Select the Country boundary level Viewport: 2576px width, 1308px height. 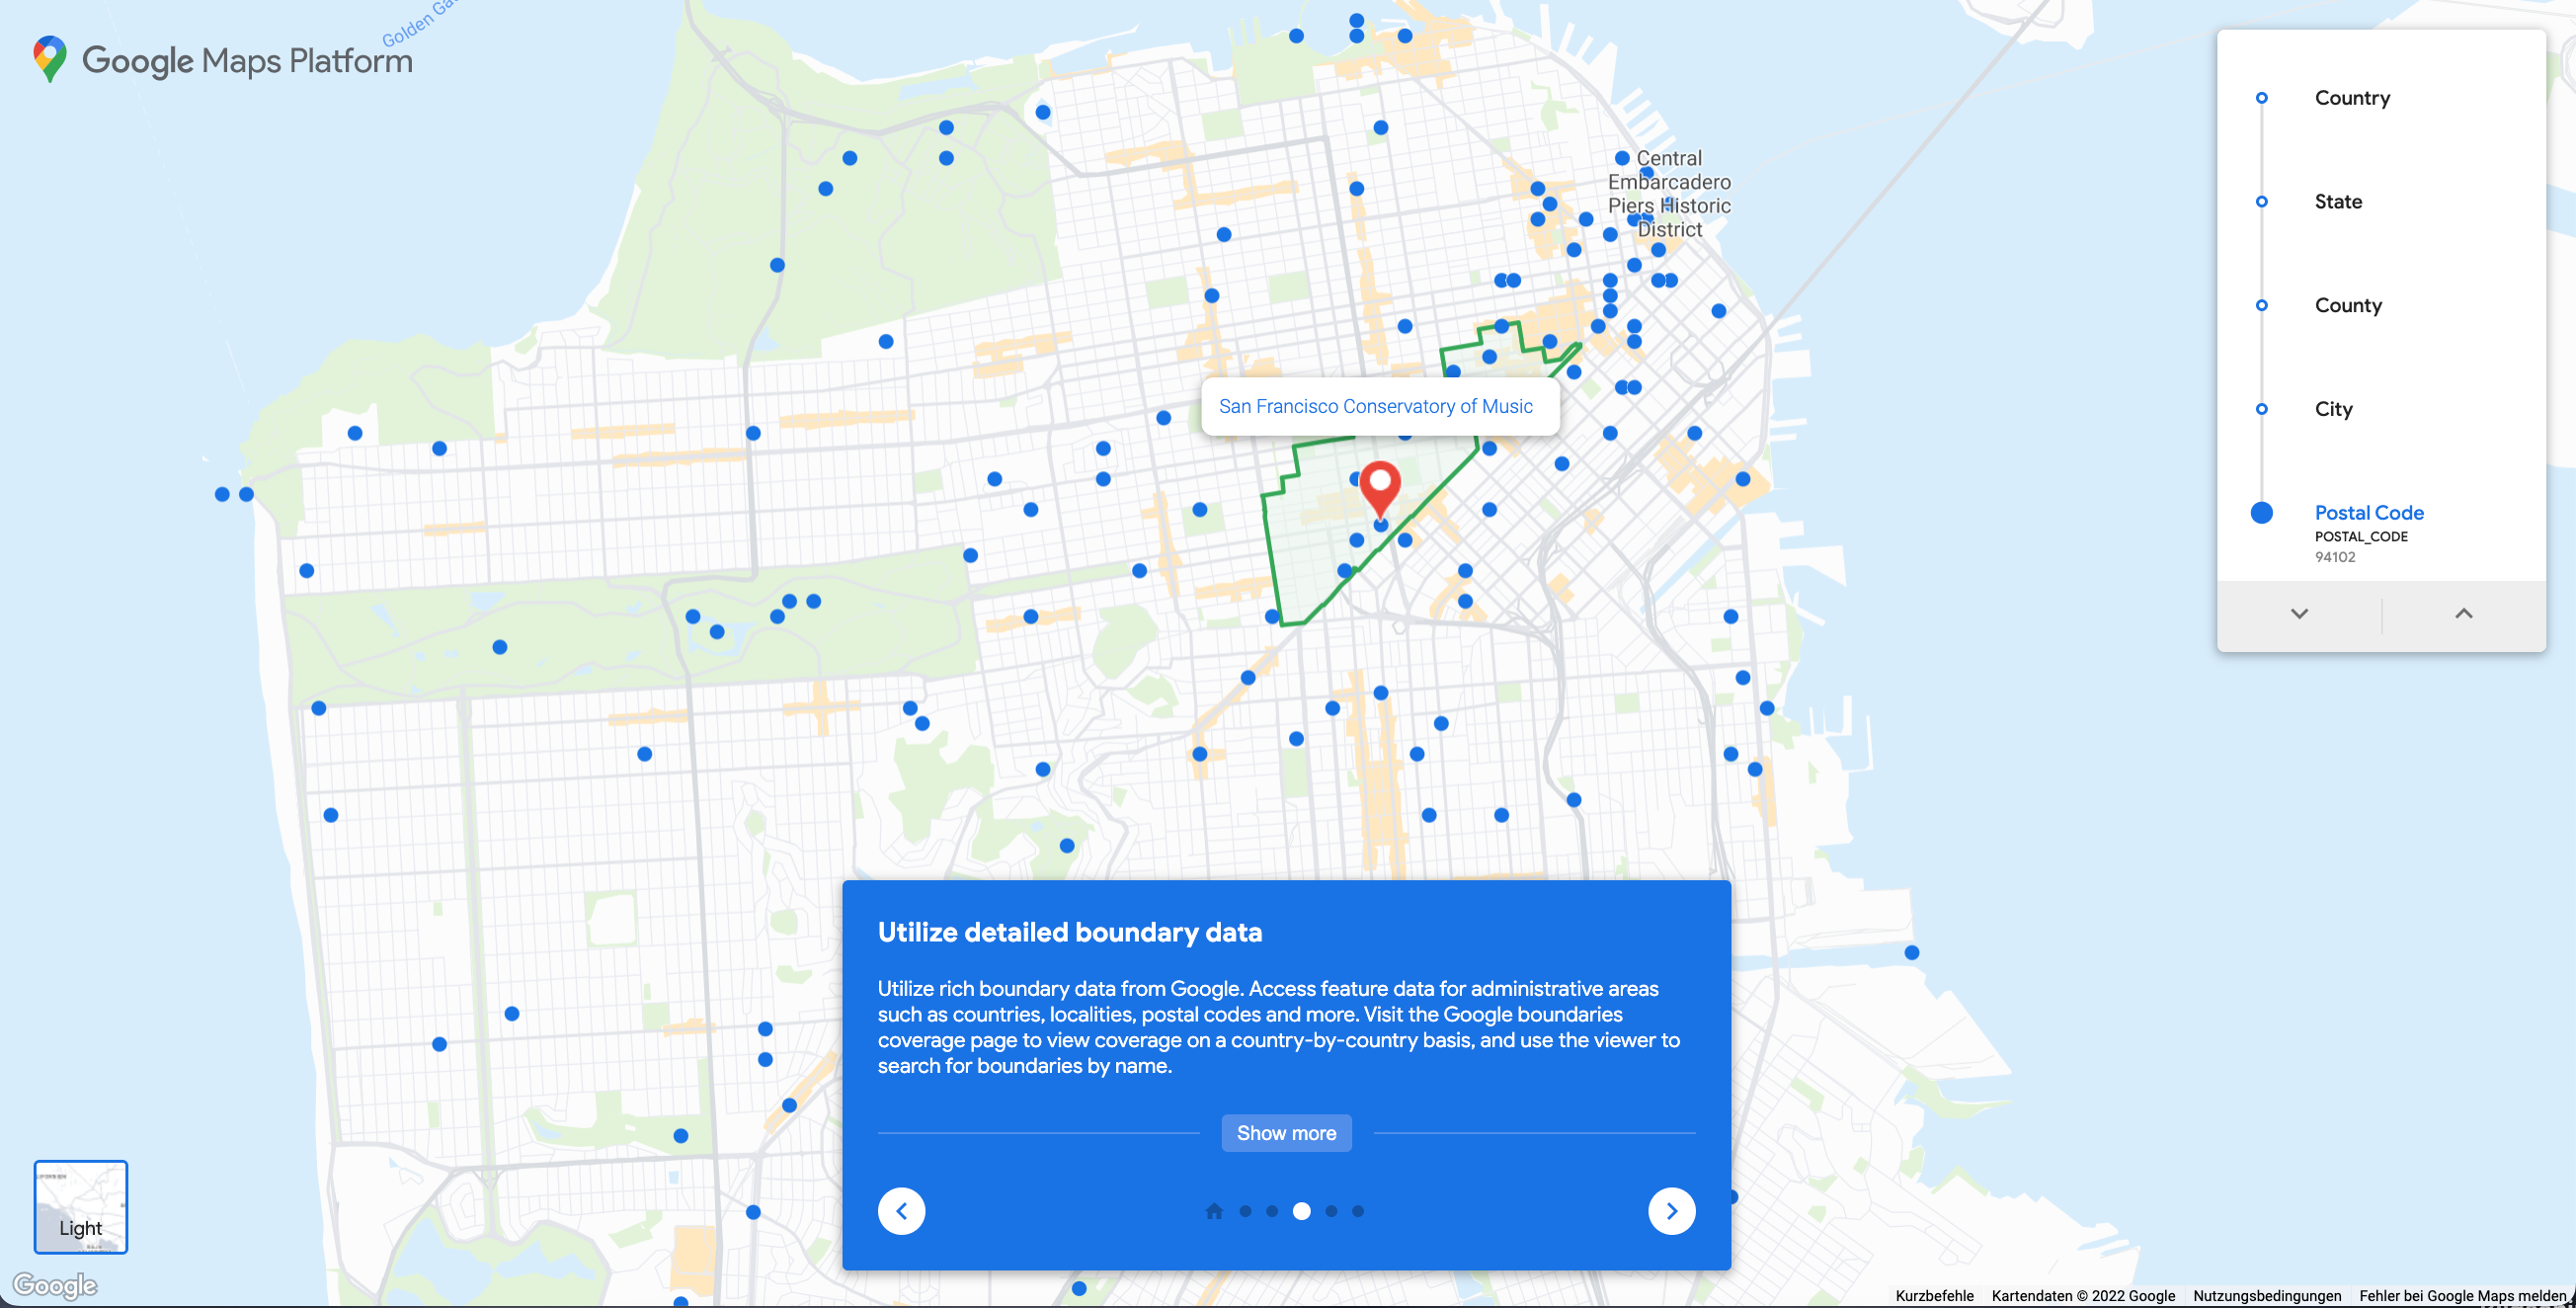[x=2351, y=98]
